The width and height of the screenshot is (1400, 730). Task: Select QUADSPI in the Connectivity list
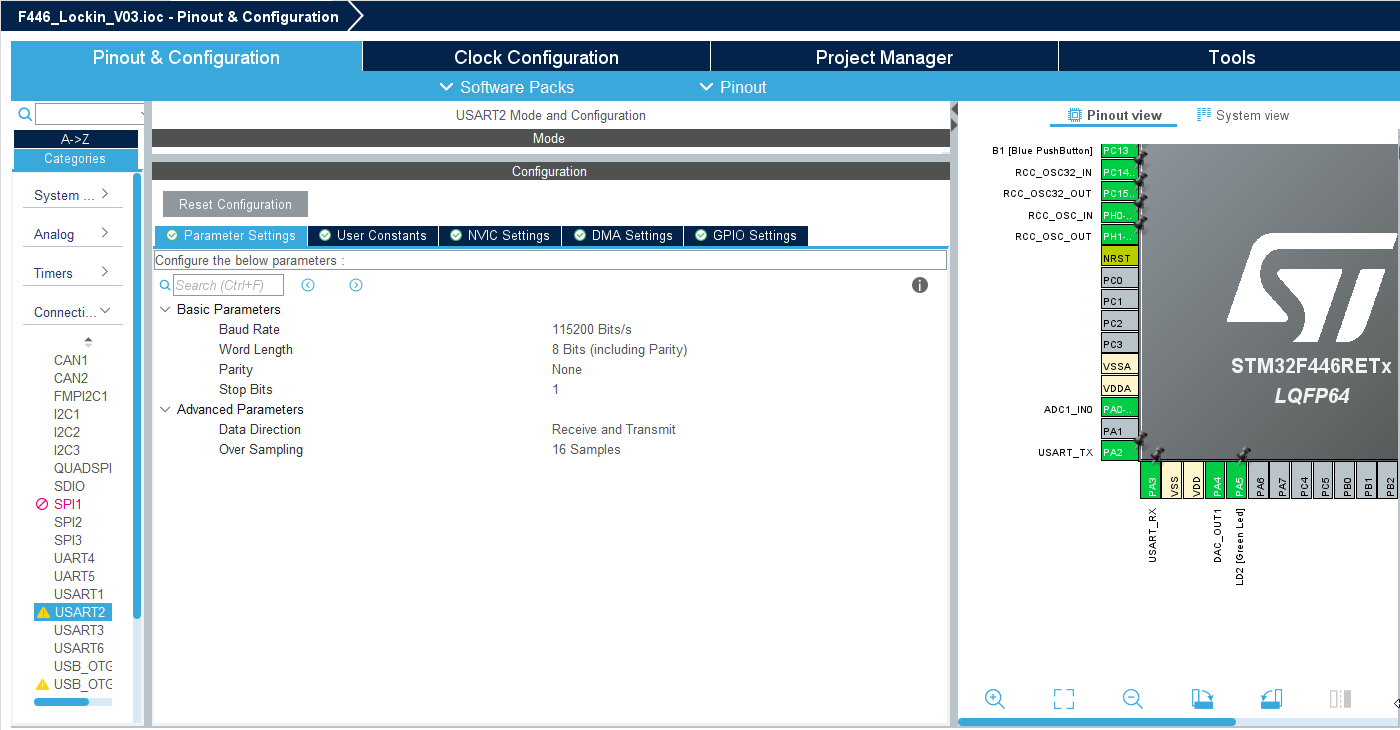[83, 468]
